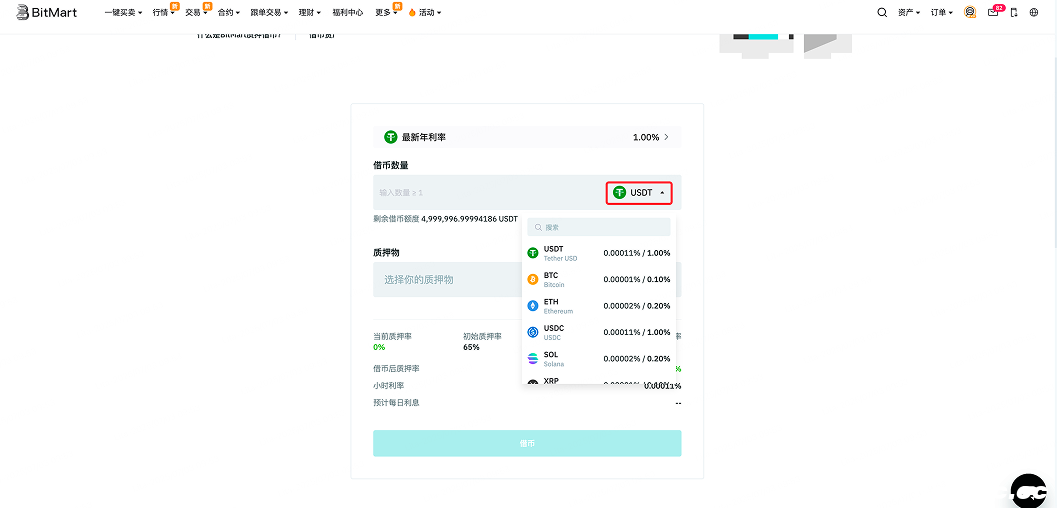Open the search magnifier in the header
This screenshot has width=1057, height=508.
(x=882, y=13)
